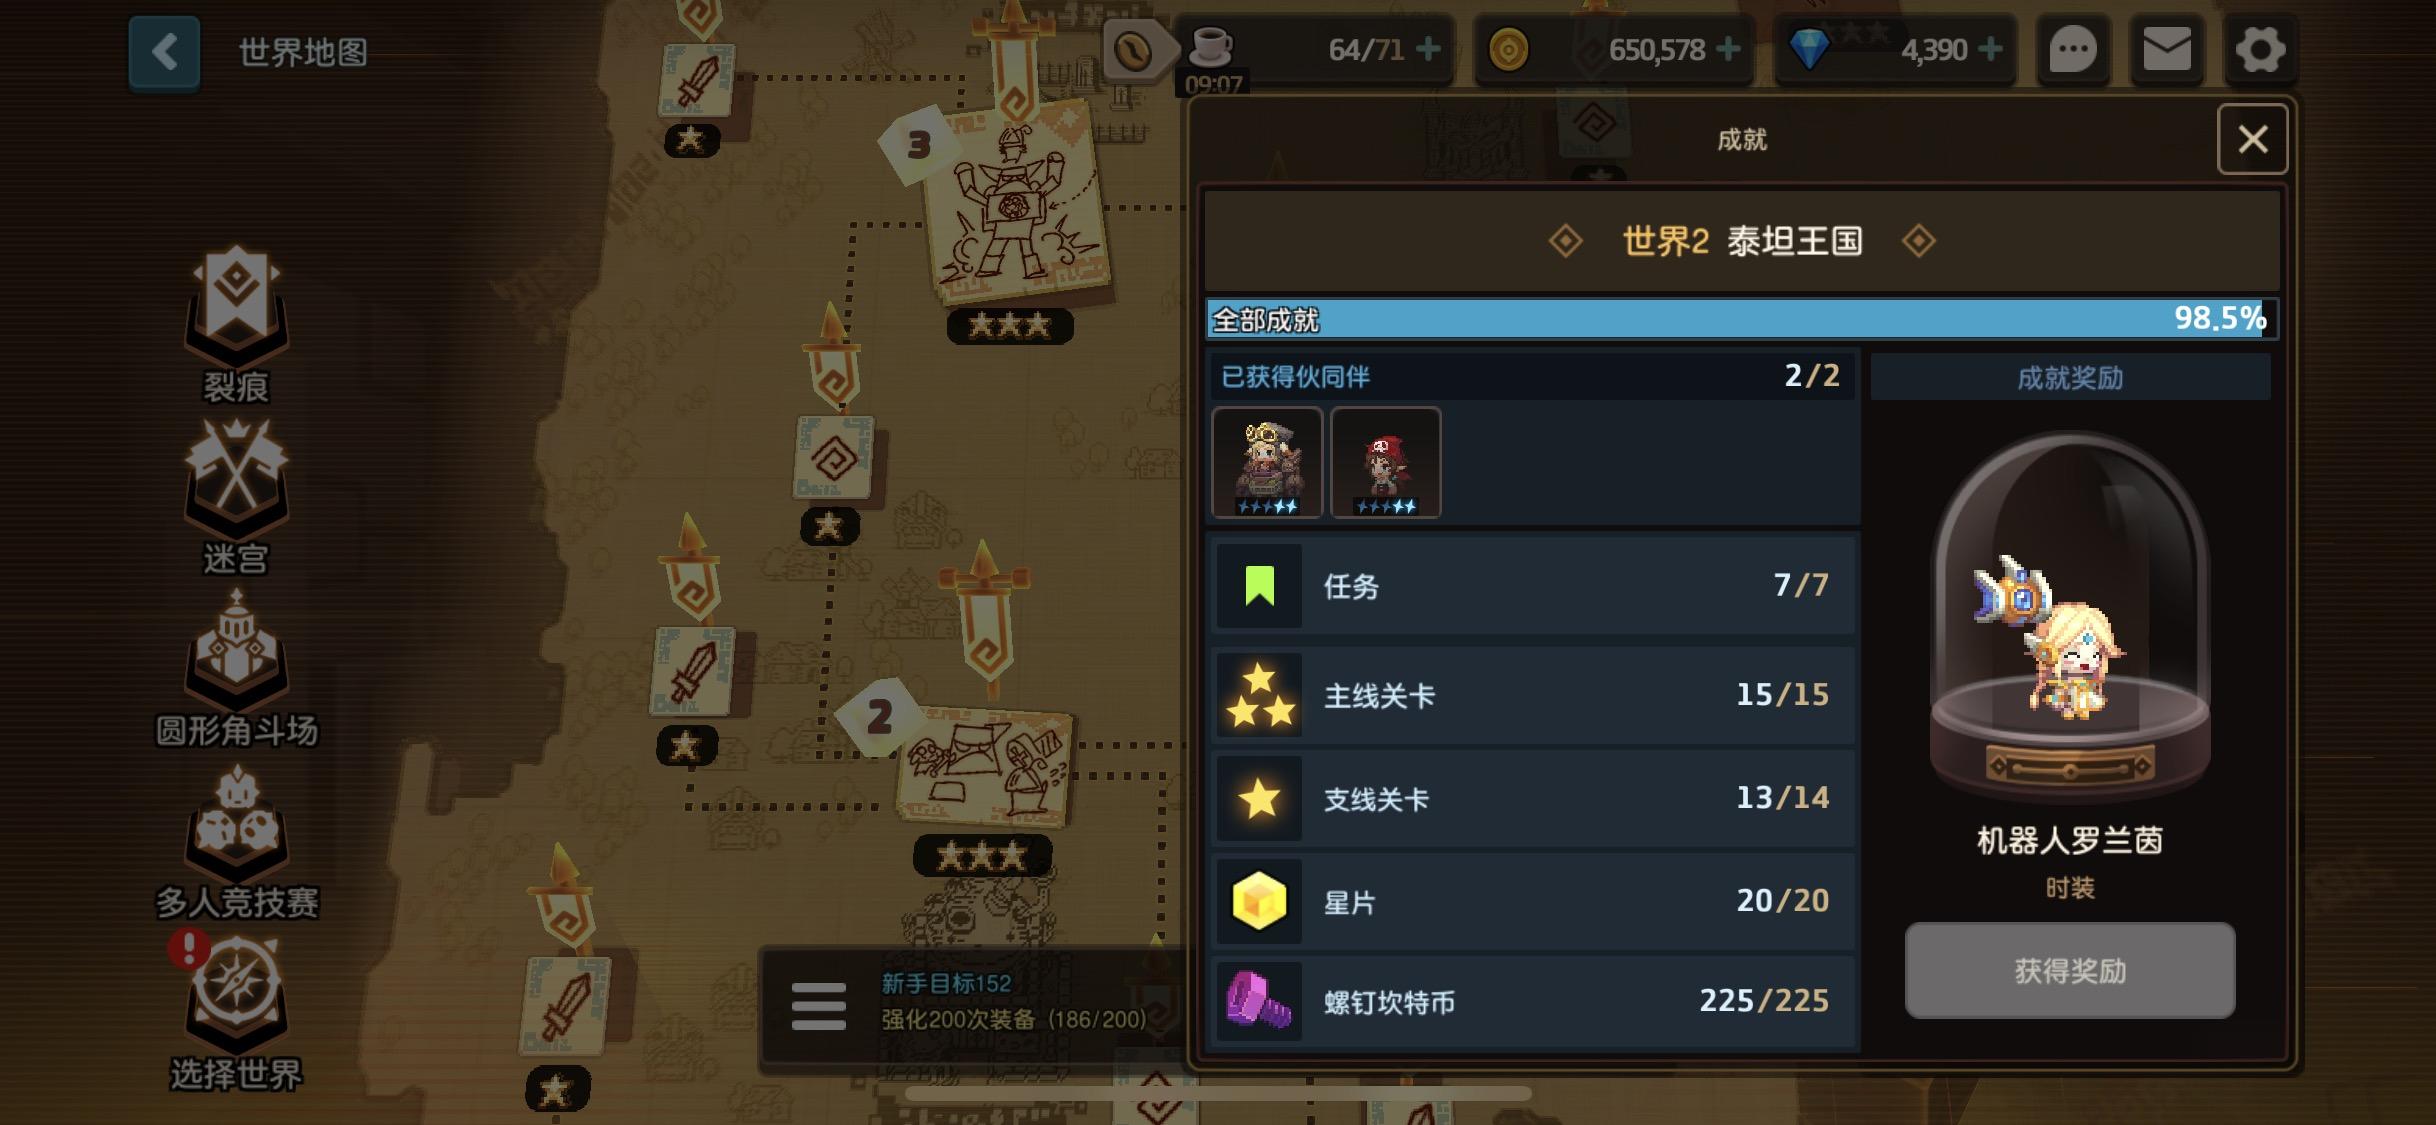Close the 成就 achievements panel
2436x1125 pixels.
pyautogui.click(x=2252, y=139)
